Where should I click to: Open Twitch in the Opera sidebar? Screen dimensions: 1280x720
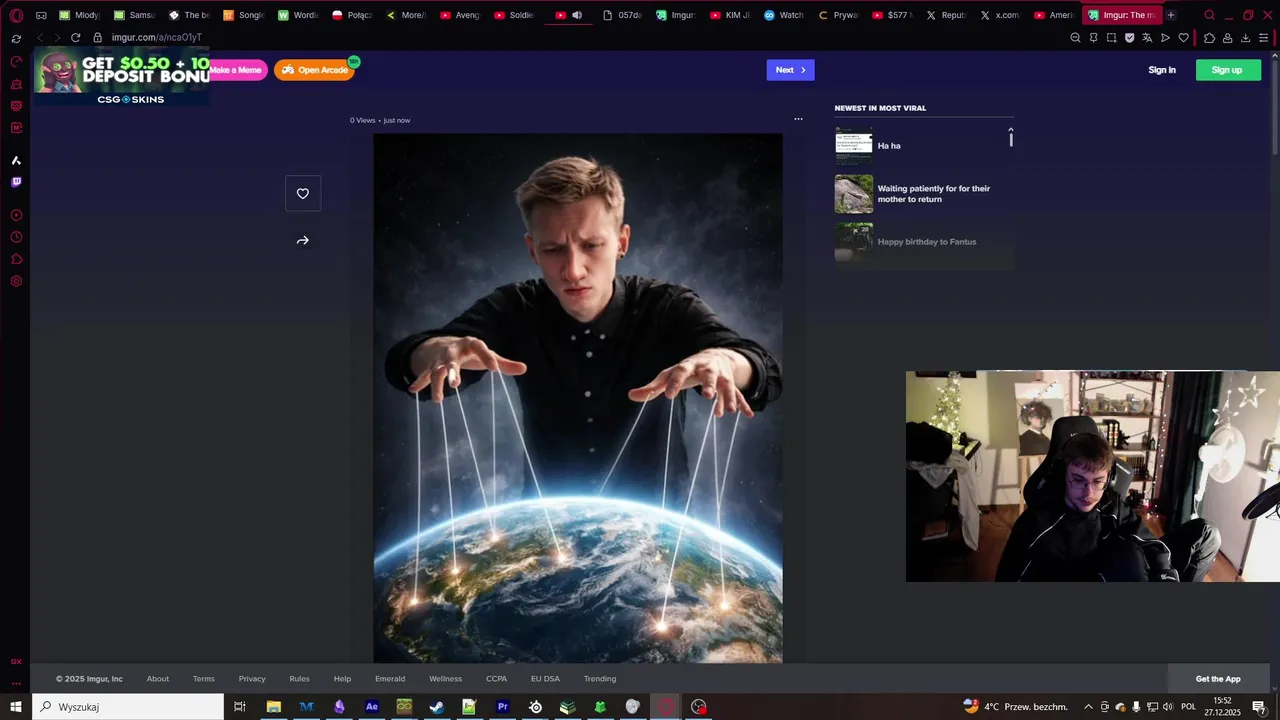(16, 182)
